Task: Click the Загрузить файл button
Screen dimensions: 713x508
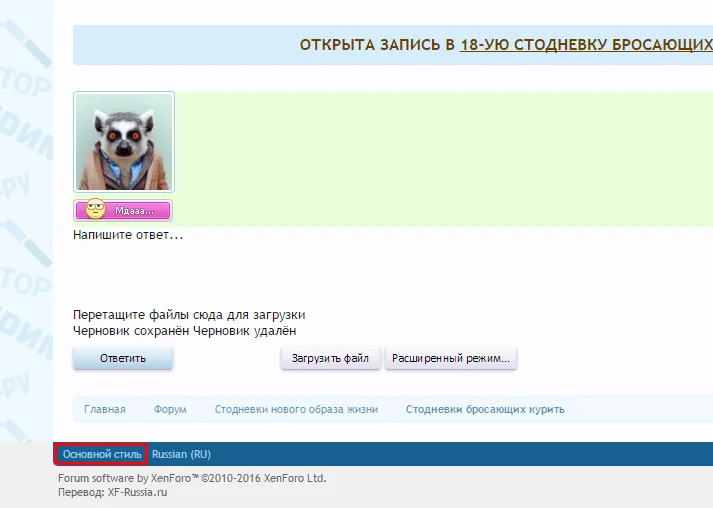Action: [x=330, y=358]
